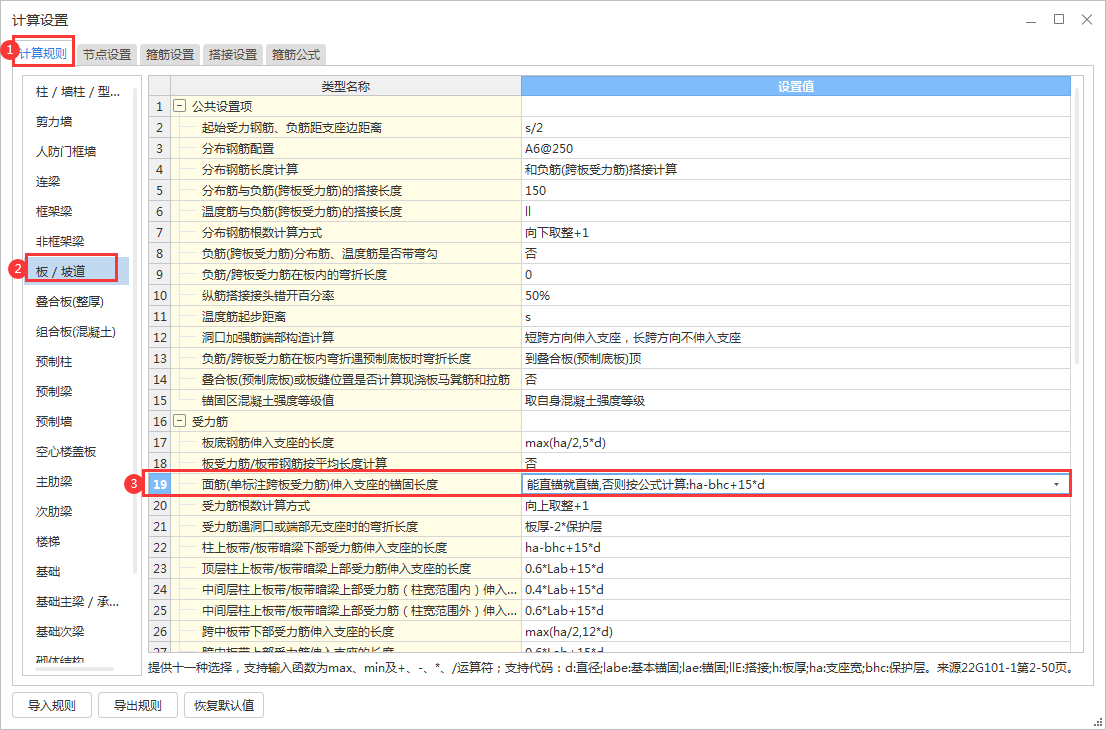
Task: Select 基础主梁 / 承... in the component list
Action: 78,602
